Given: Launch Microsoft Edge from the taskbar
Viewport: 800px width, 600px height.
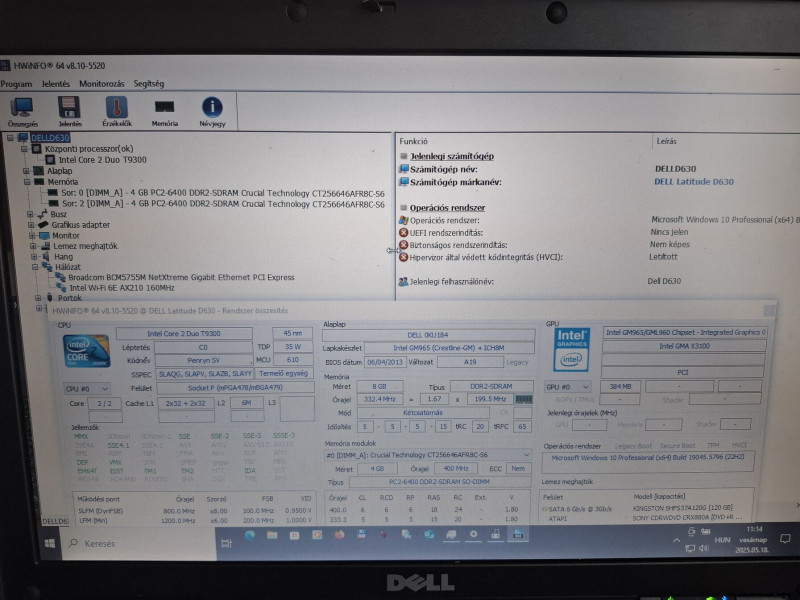Looking at the screenshot, I should 249,535.
